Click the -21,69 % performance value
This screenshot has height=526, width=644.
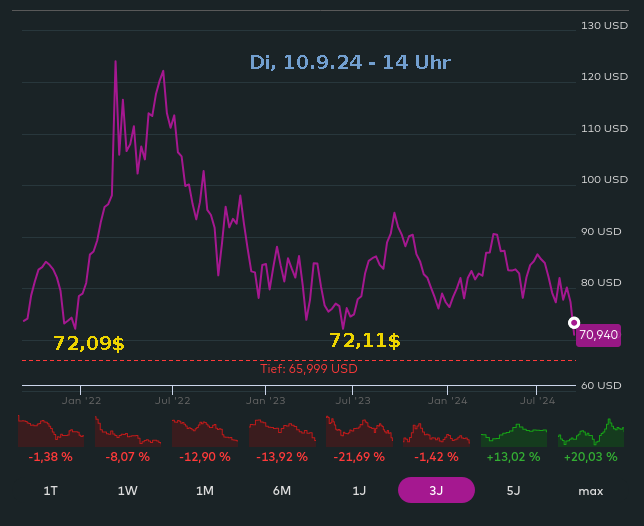[x=359, y=457]
